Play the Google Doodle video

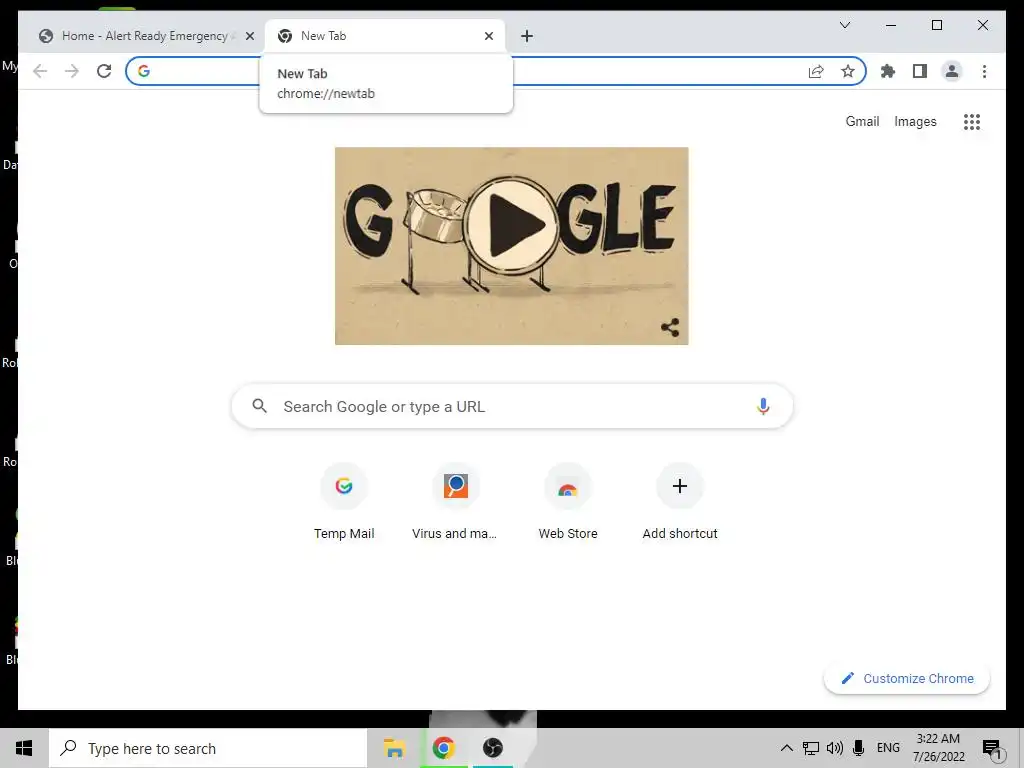[512, 224]
